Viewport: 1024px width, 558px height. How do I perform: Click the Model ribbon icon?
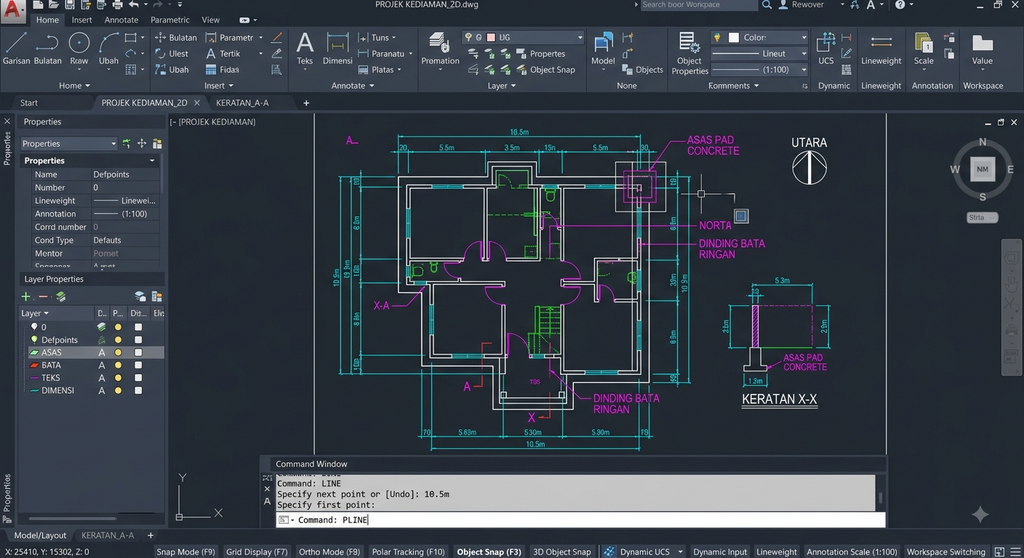tap(603, 49)
